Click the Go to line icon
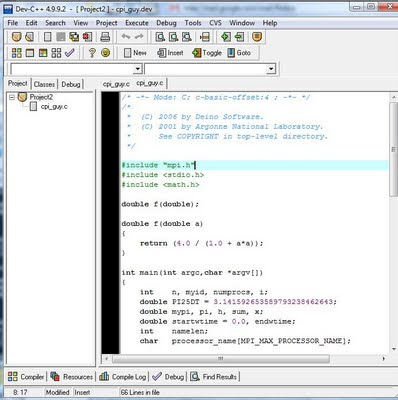The width and height of the screenshot is (398, 400). tap(205, 37)
